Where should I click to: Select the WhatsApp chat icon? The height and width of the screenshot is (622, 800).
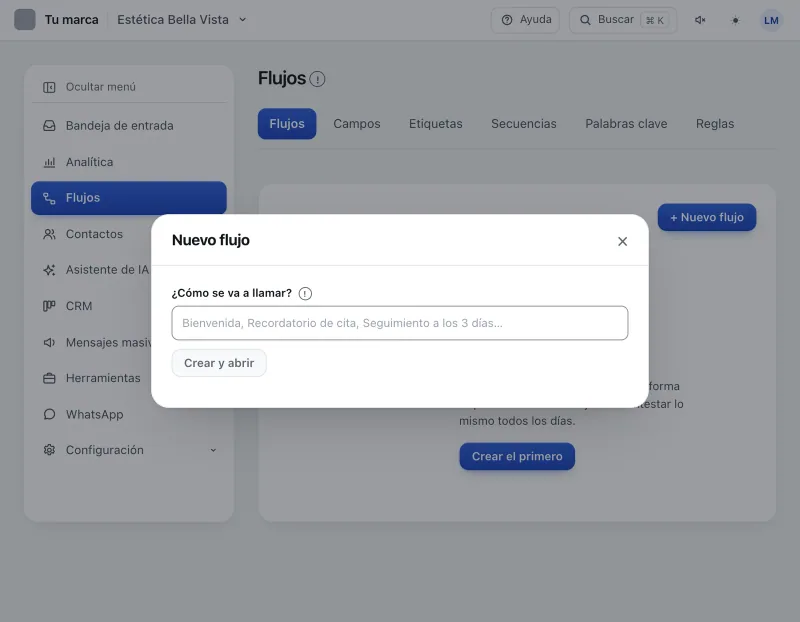point(49,414)
